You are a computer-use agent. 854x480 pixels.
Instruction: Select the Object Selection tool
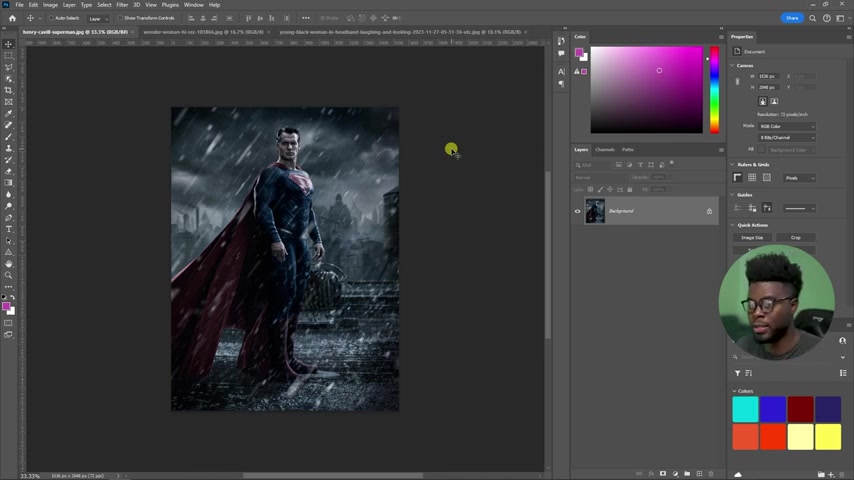tap(8, 79)
